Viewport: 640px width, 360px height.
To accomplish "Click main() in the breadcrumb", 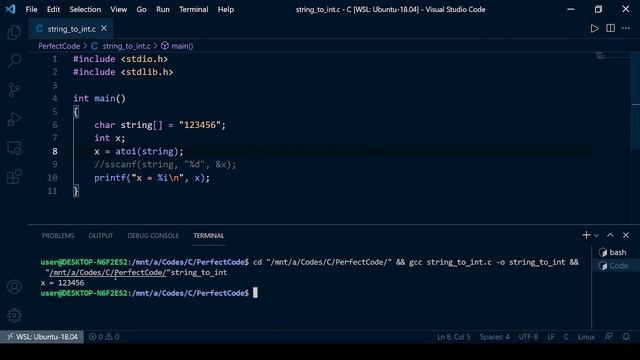I will 182,46.
